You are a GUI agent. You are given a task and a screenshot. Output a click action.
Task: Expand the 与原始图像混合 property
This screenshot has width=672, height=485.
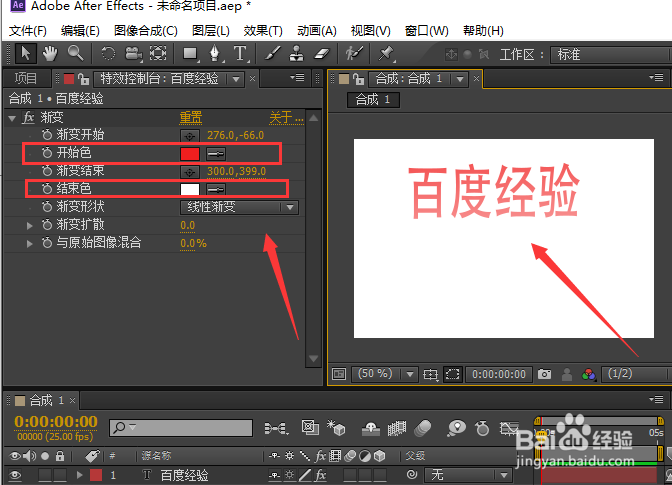point(30,244)
